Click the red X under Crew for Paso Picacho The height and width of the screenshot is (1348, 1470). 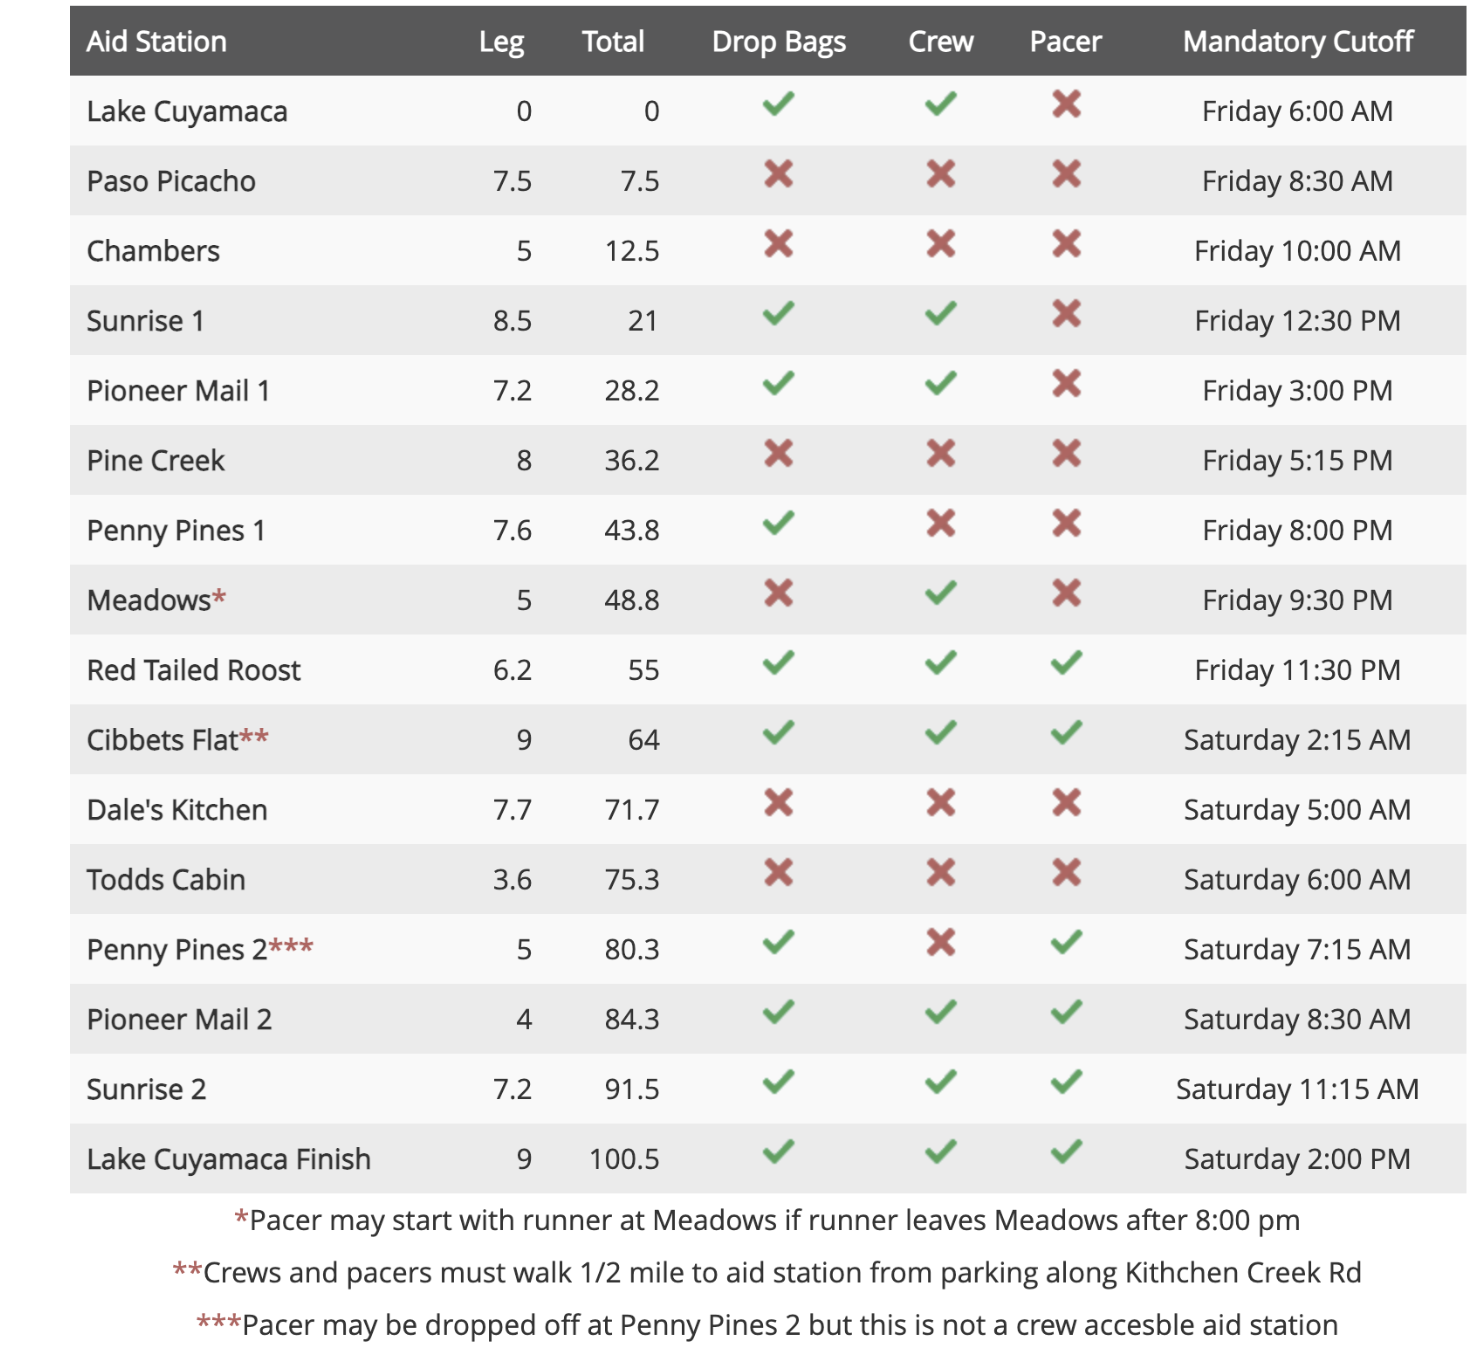pos(940,174)
